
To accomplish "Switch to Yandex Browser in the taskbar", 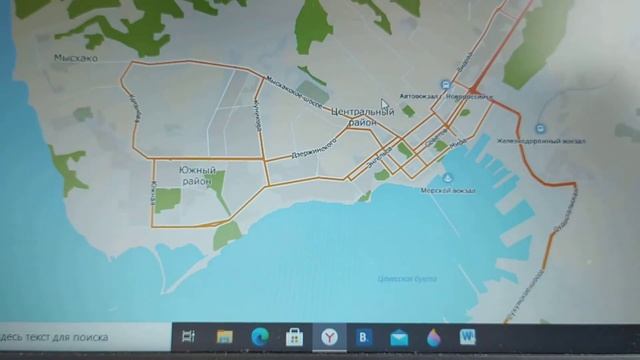I will (329, 337).
